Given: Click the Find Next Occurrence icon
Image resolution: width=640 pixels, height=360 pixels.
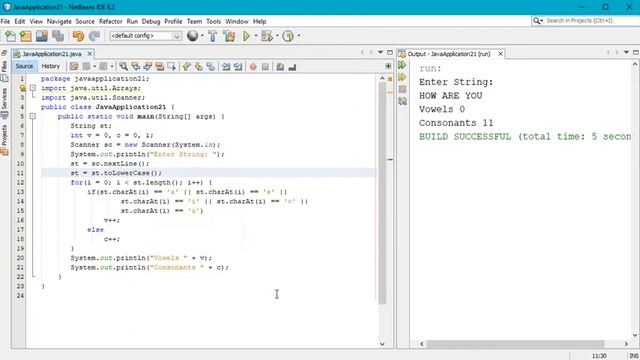Looking at the screenshot, I should pyautogui.click(x=147, y=67).
